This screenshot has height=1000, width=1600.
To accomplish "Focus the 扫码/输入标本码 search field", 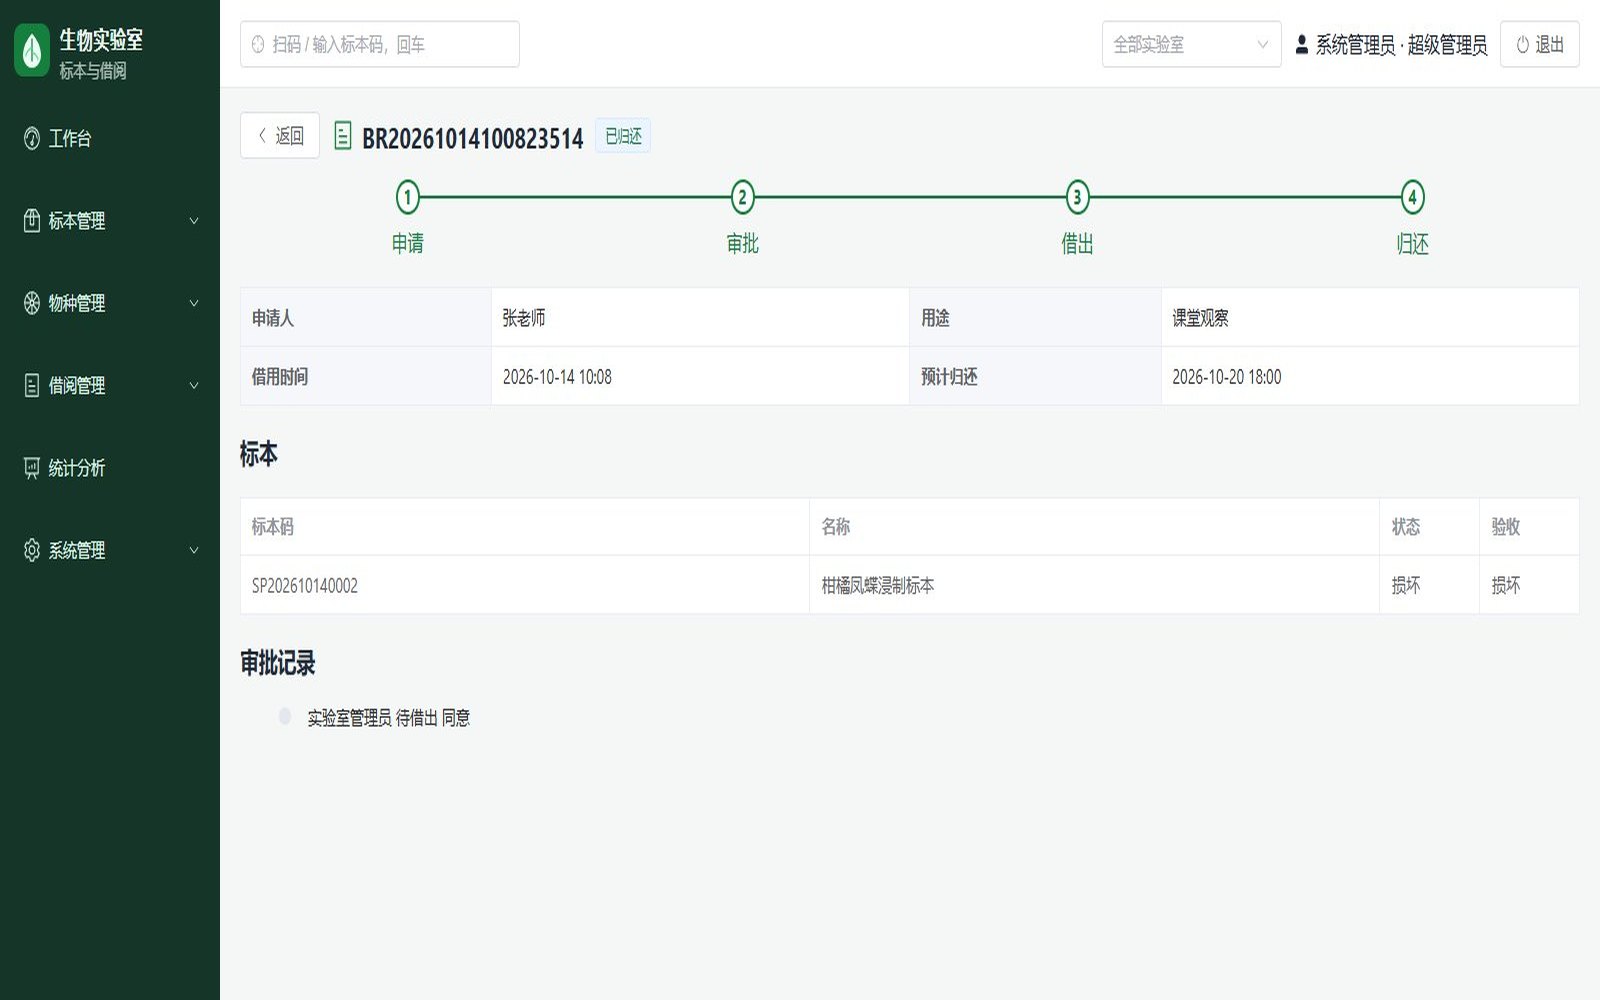I will coord(380,44).
